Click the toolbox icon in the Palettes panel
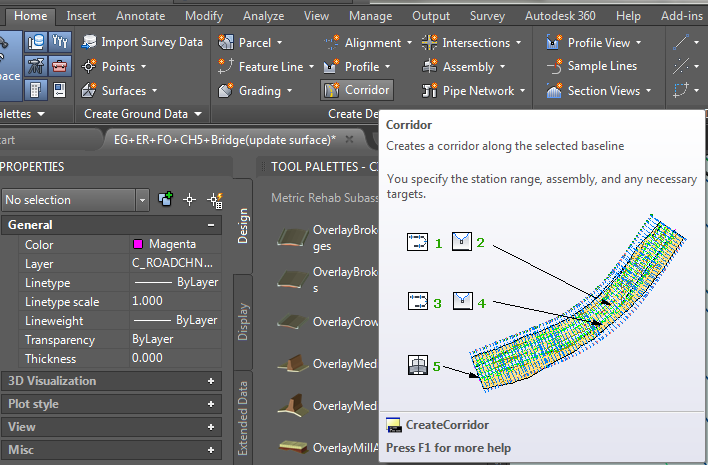 tap(61, 66)
